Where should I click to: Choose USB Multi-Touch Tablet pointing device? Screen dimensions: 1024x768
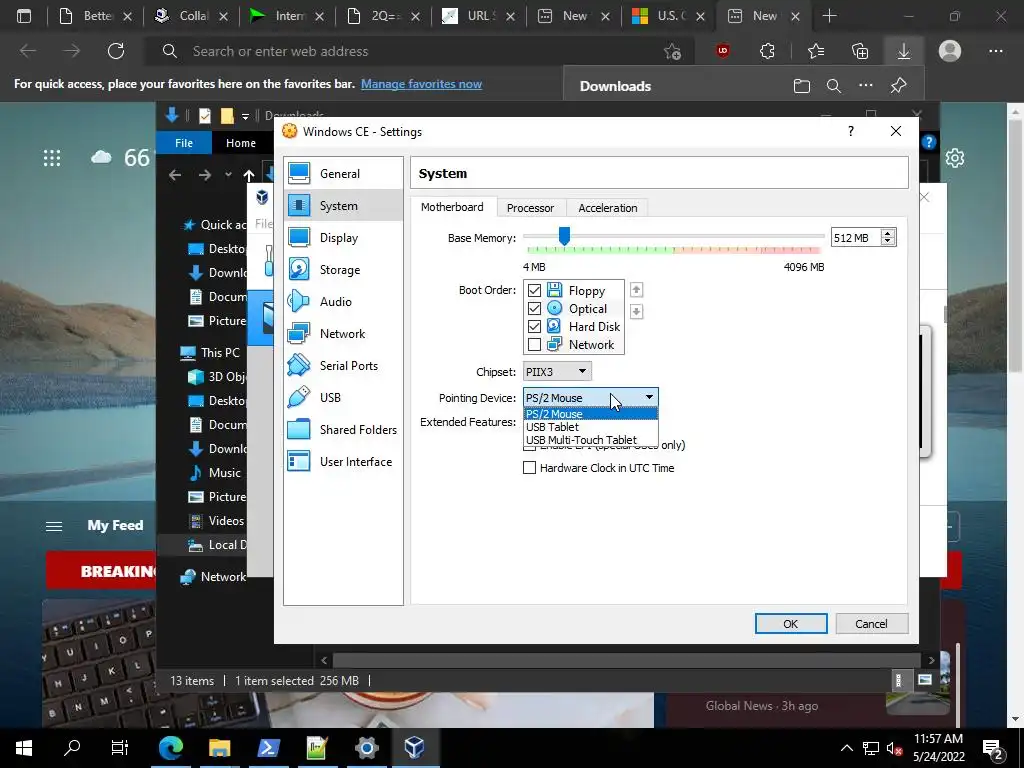pyautogui.click(x=590, y=440)
